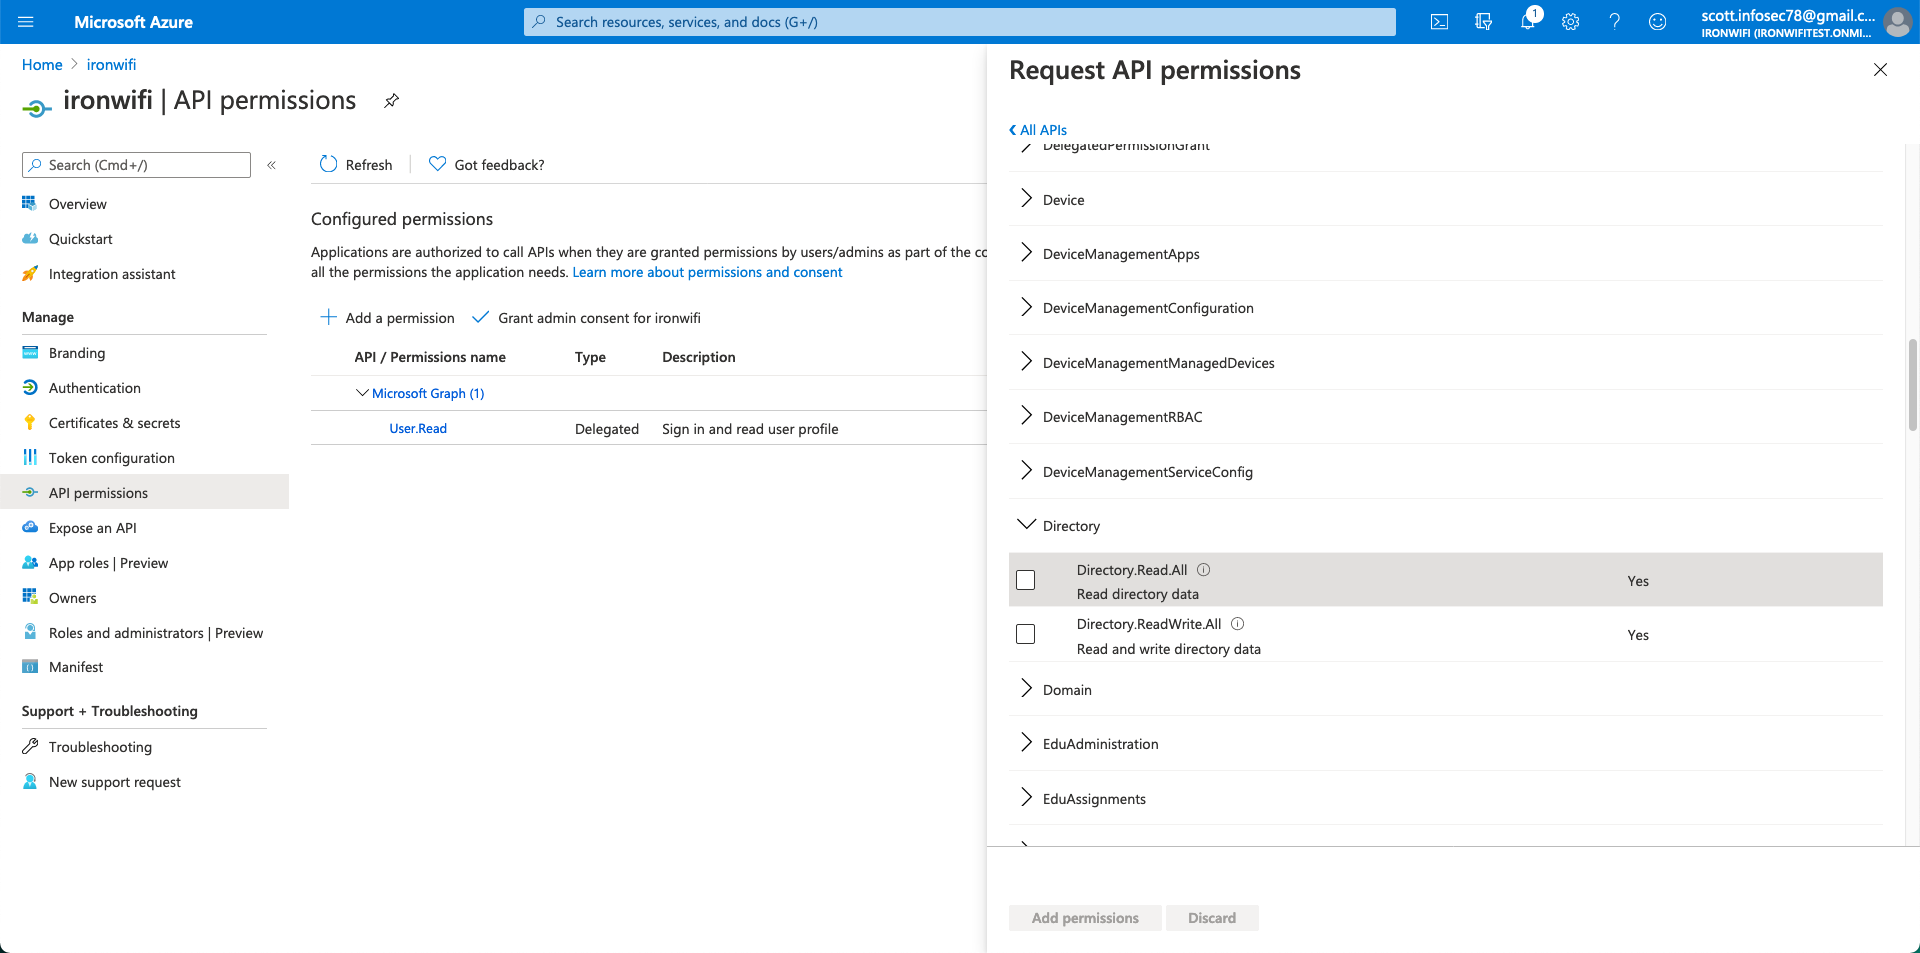Open the account avatar menu
Image resolution: width=1920 pixels, height=953 pixels.
[x=1897, y=23]
